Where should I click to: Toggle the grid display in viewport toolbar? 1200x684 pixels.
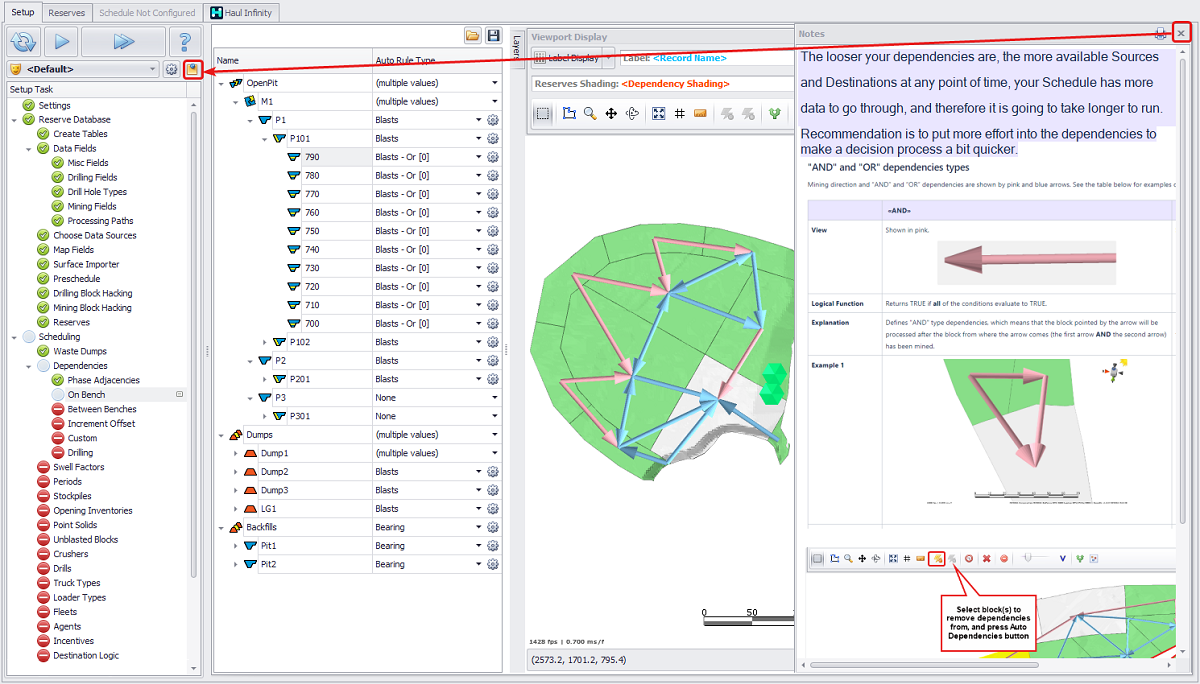coord(680,113)
